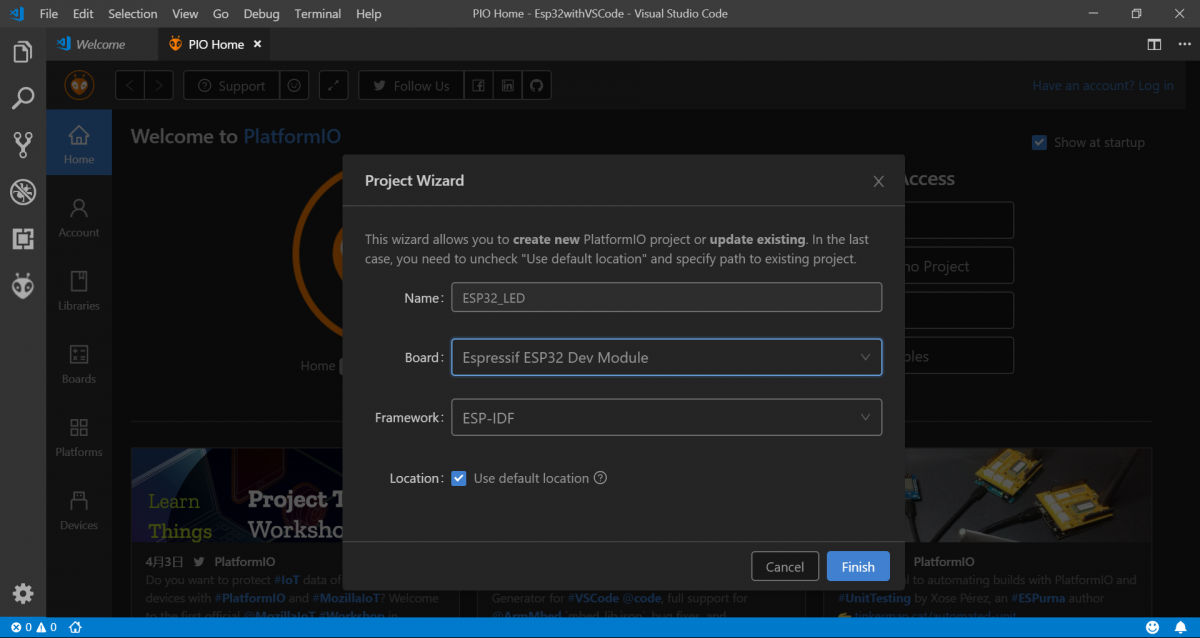Open the Manage gear at bottom left

(x=23, y=593)
